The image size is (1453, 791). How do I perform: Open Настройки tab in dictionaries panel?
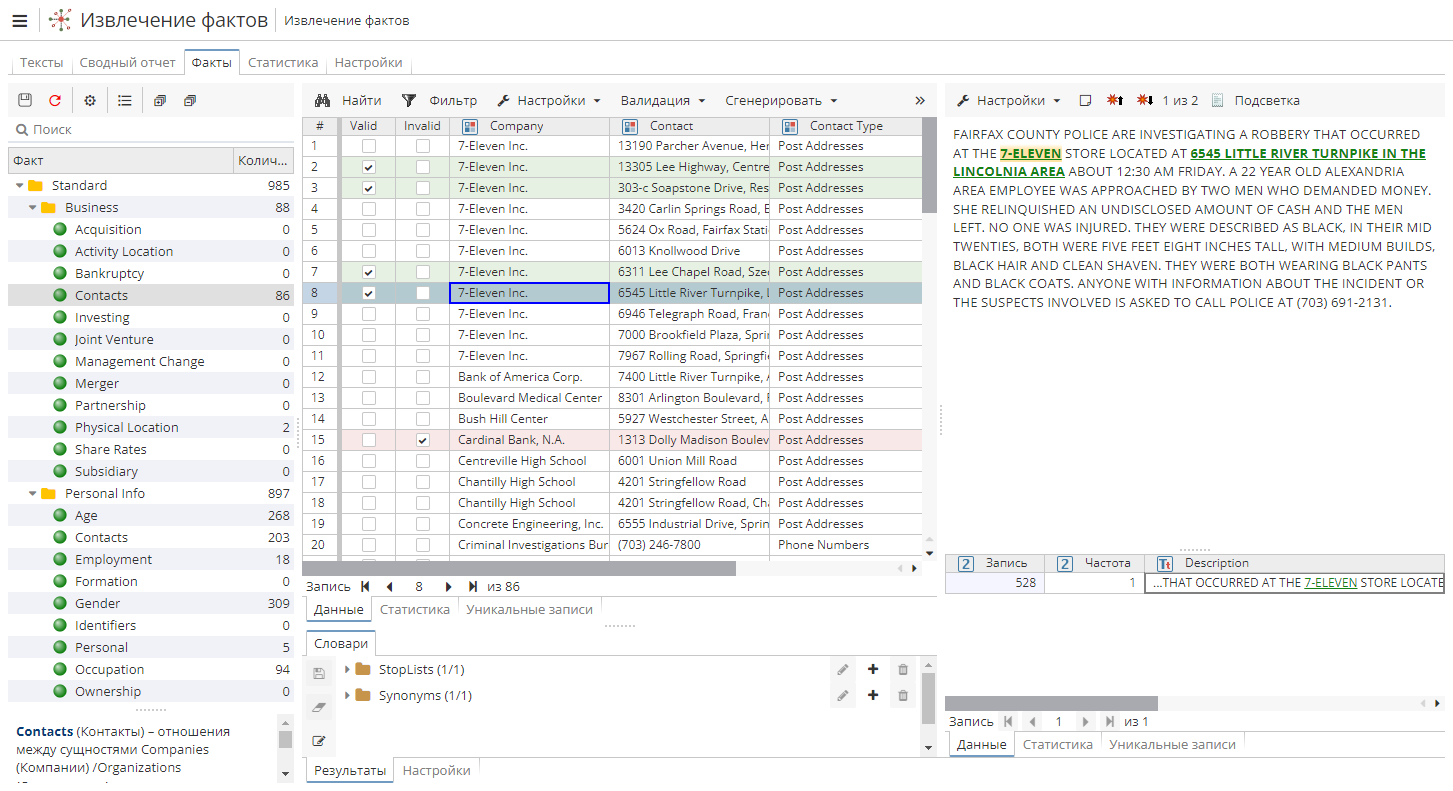436,770
